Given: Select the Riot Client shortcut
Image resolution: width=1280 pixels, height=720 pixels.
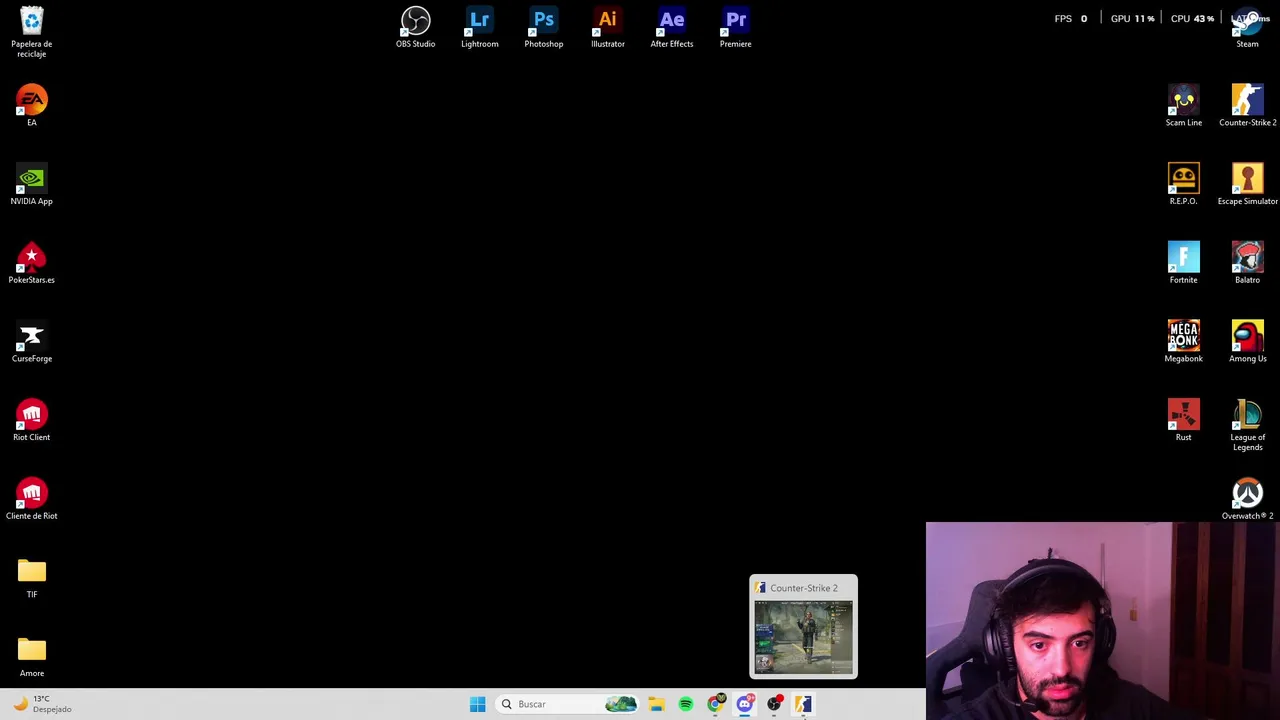Looking at the screenshot, I should (32, 420).
